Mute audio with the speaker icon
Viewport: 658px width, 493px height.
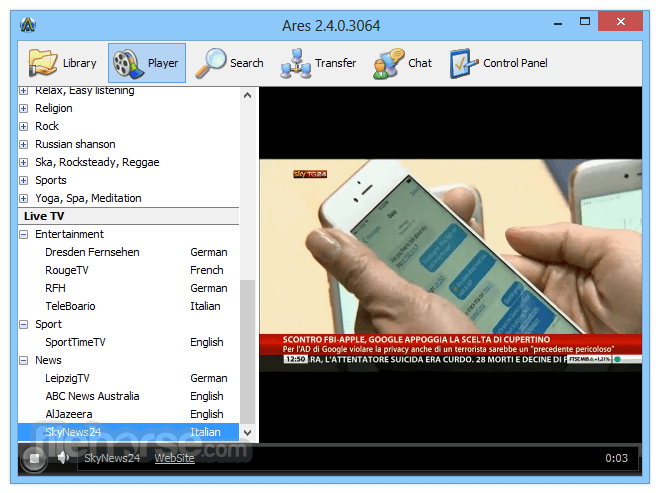pyautogui.click(x=63, y=457)
